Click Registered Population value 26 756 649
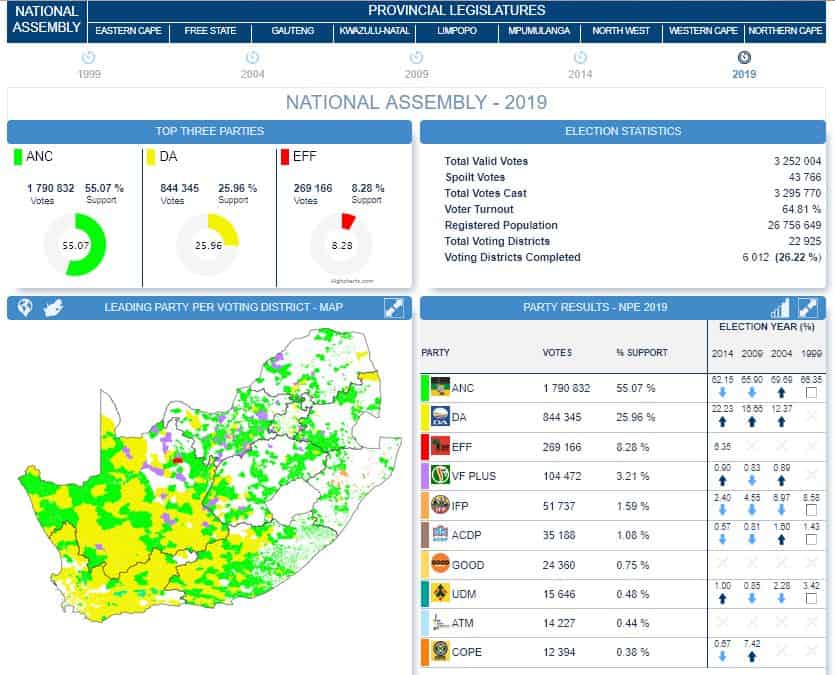The width and height of the screenshot is (835, 675). [x=794, y=225]
